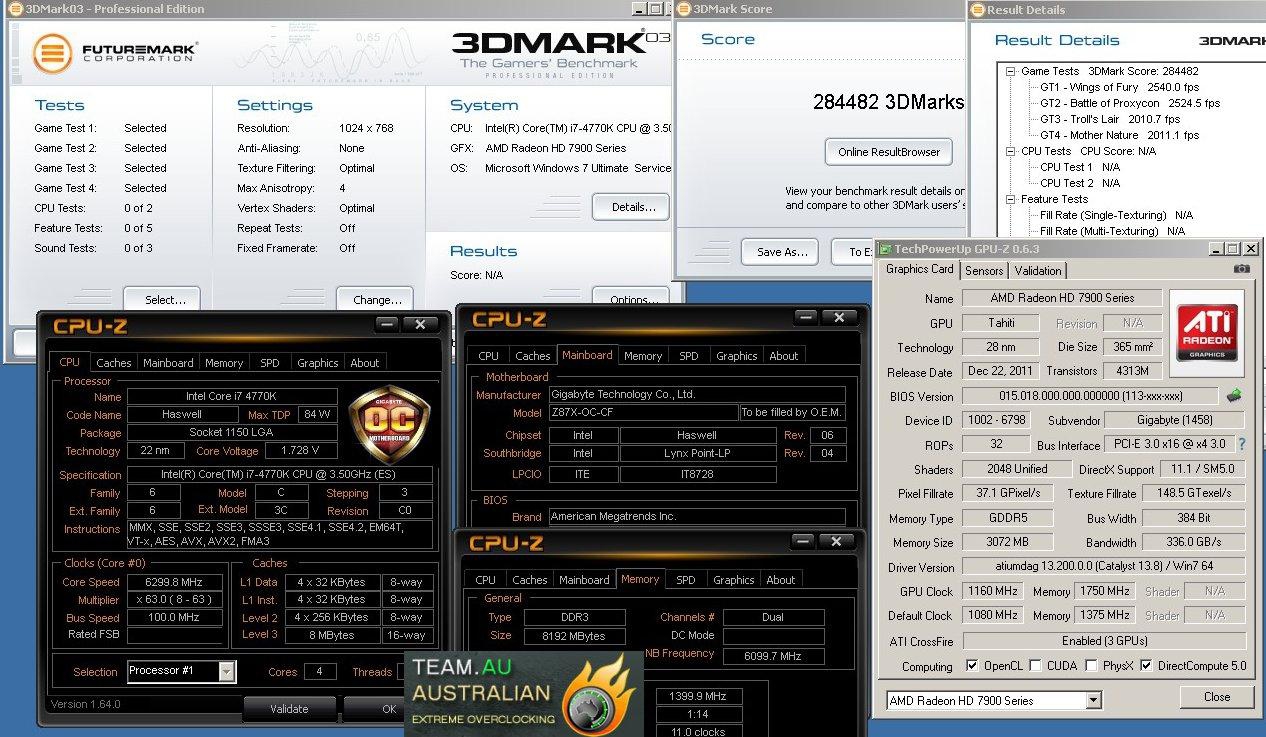Click the 284482 3DMarks score text

pyautogui.click(x=888, y=102)
